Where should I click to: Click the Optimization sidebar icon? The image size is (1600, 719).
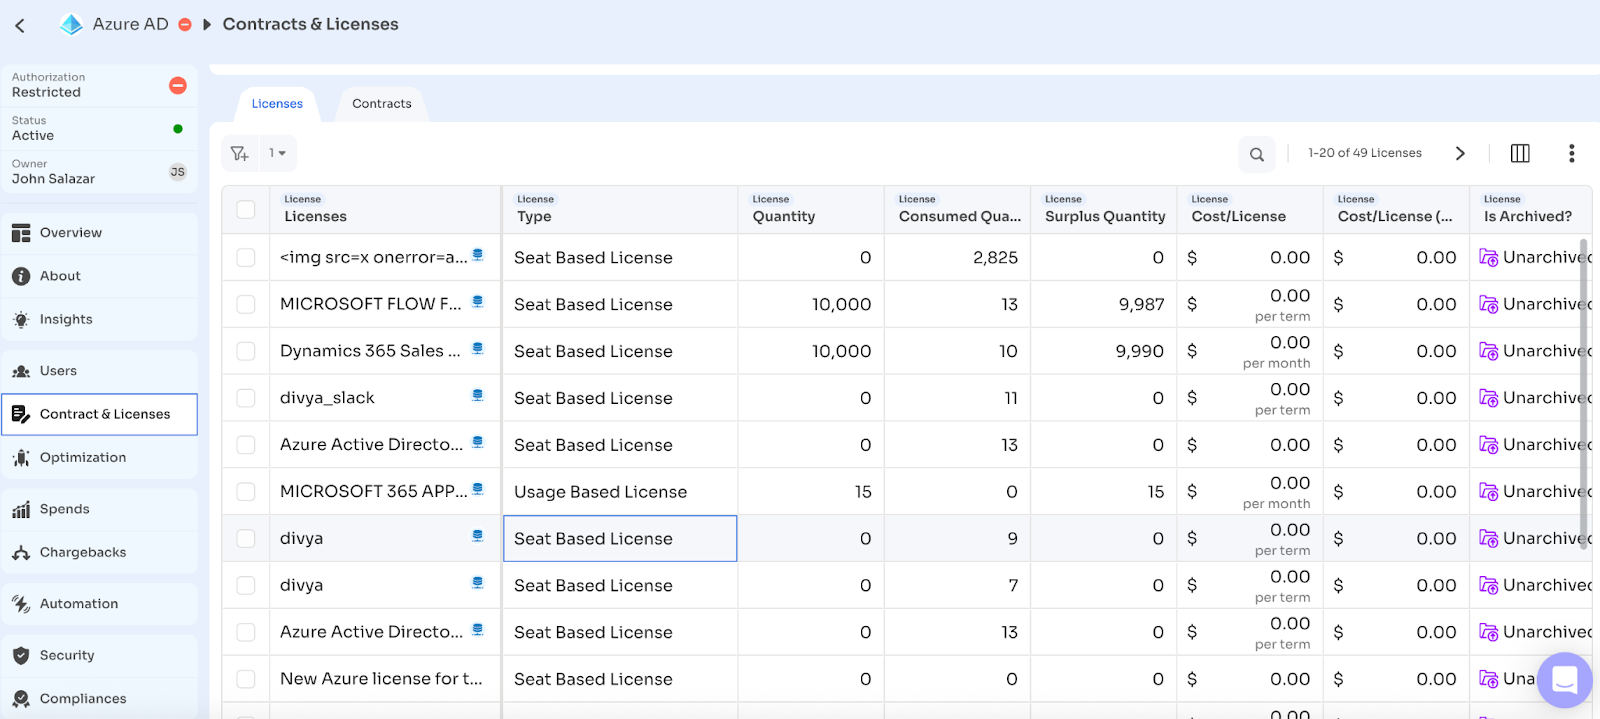[x=21, y=458]
